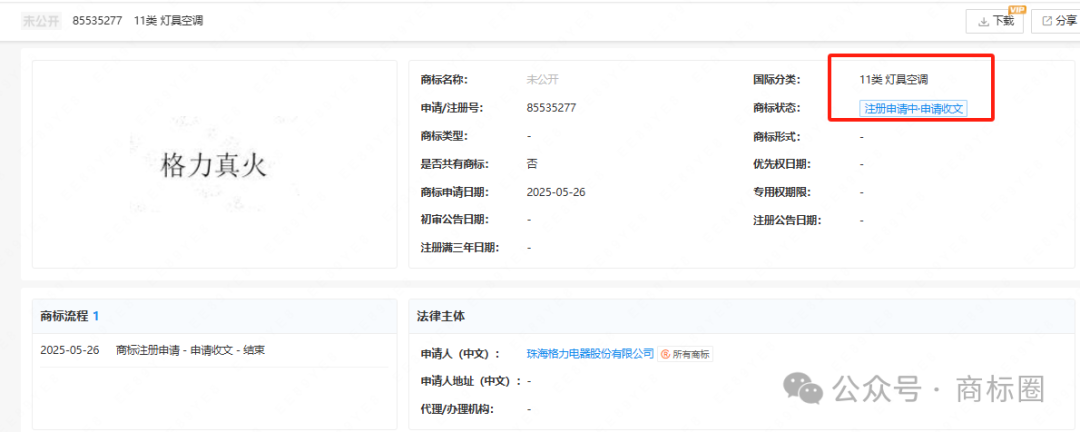Click the 所有商标 tag button

point(685,354)
